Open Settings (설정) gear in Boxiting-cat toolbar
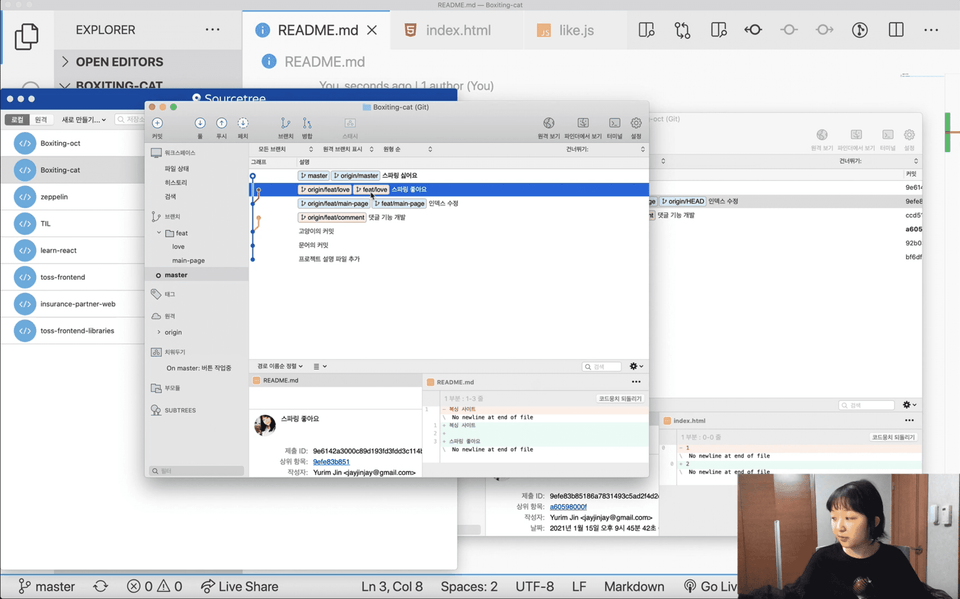 pyautogui.click(x=636, y=123)
